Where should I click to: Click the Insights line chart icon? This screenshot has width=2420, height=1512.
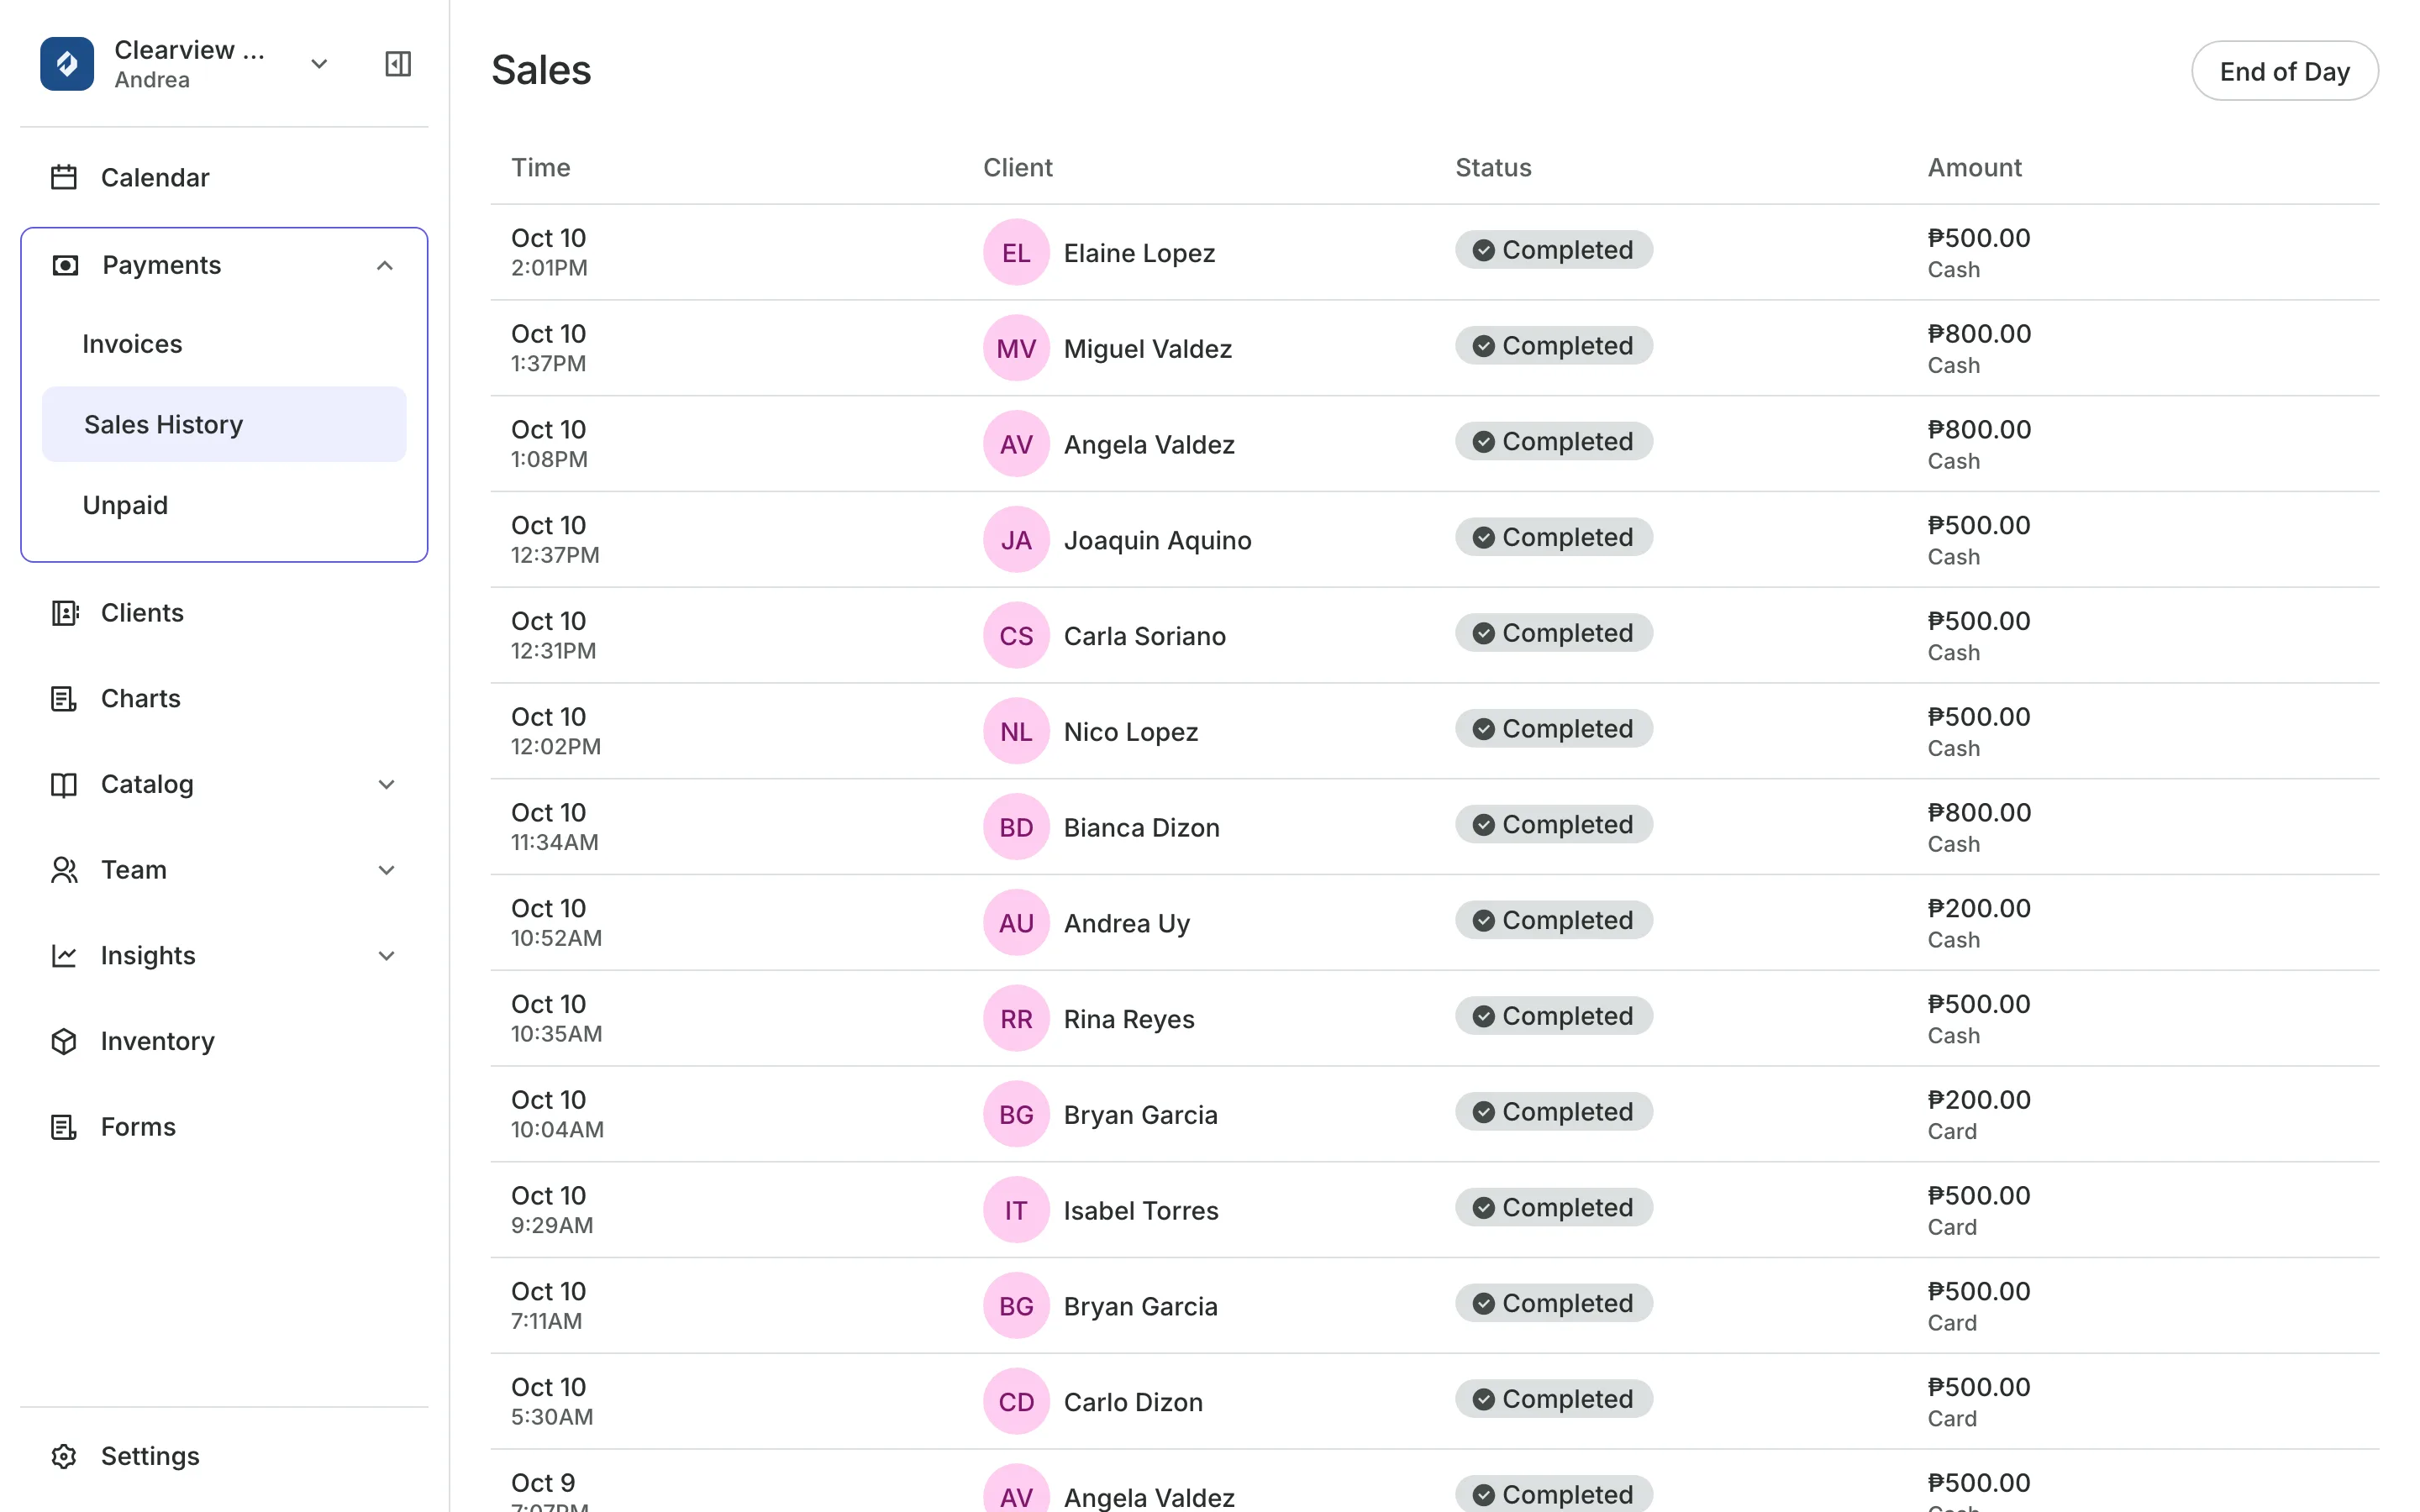tap(64, 956)
